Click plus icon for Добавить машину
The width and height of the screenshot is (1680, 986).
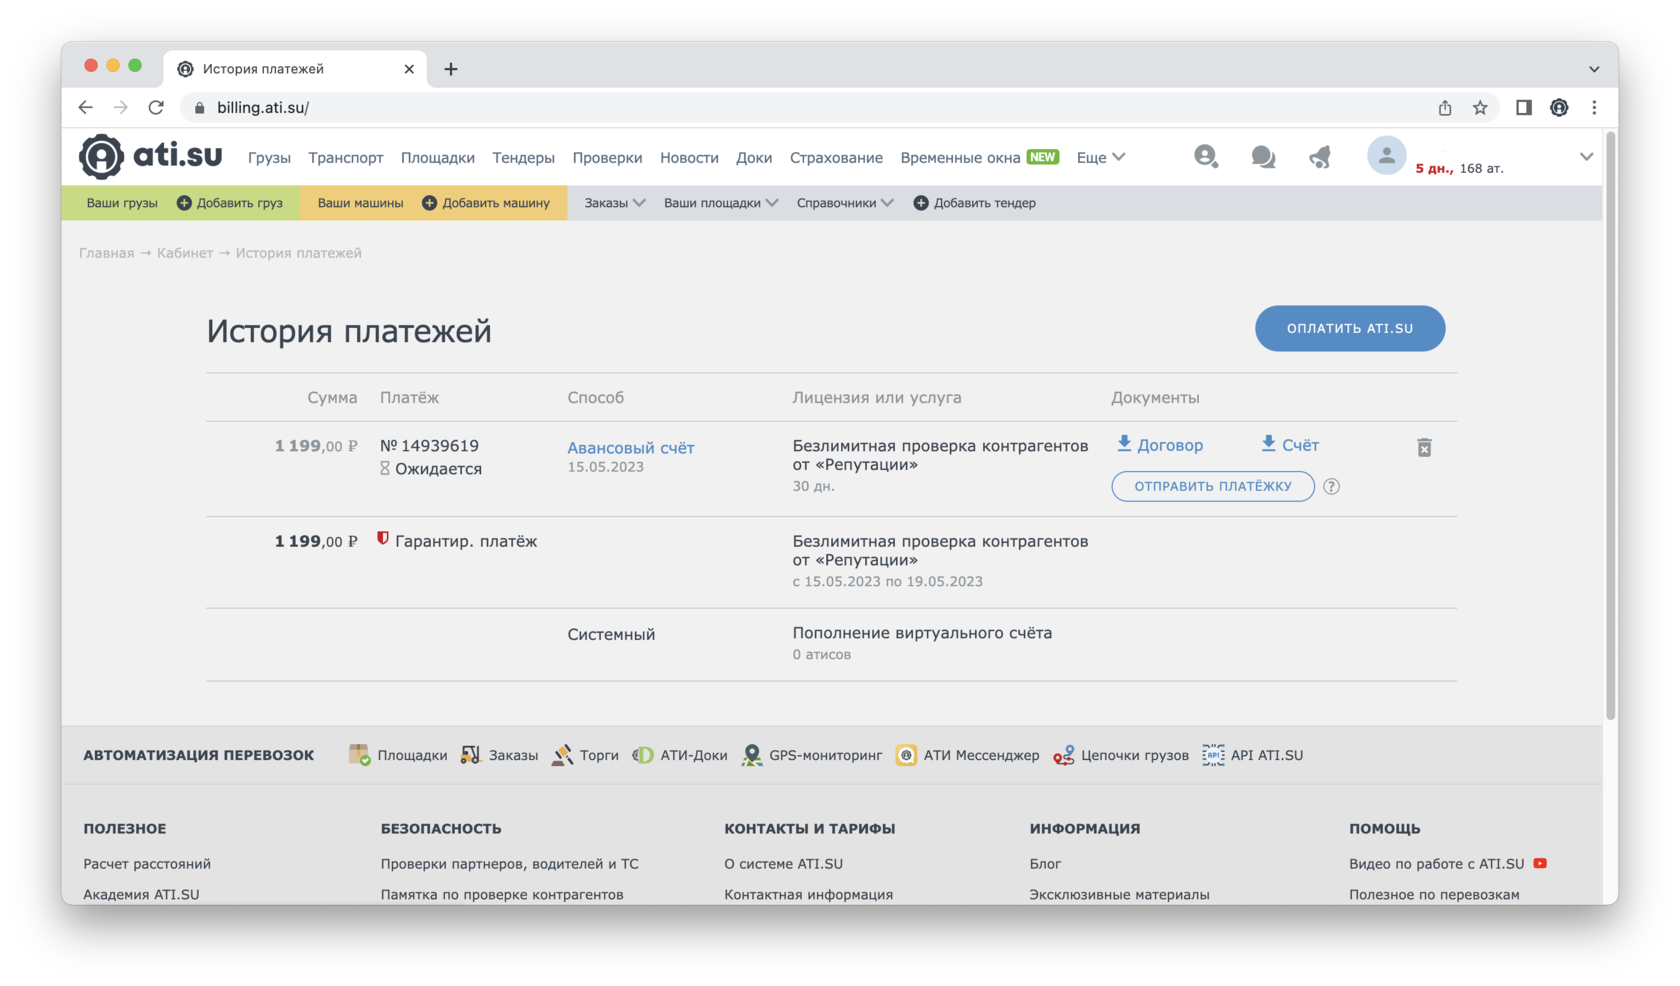click(x=429, y=203)
